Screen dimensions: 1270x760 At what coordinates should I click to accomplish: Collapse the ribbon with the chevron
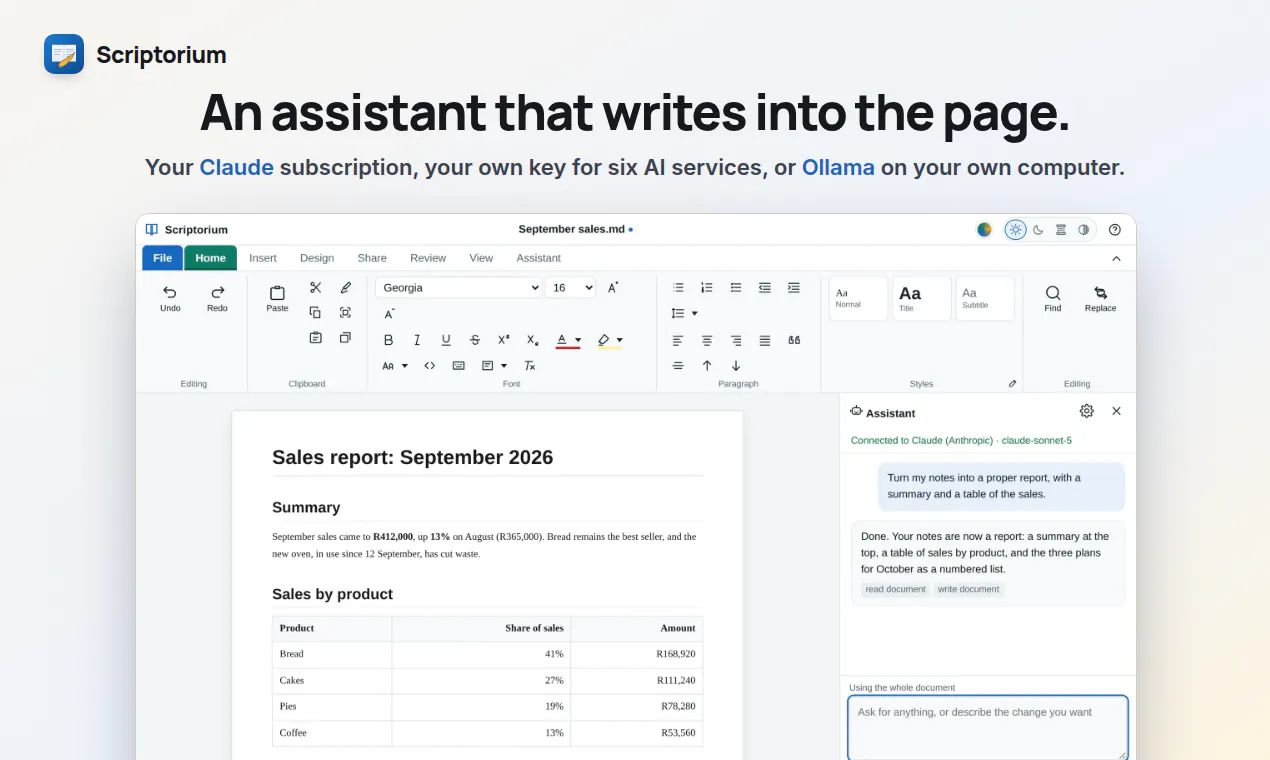1116,258
